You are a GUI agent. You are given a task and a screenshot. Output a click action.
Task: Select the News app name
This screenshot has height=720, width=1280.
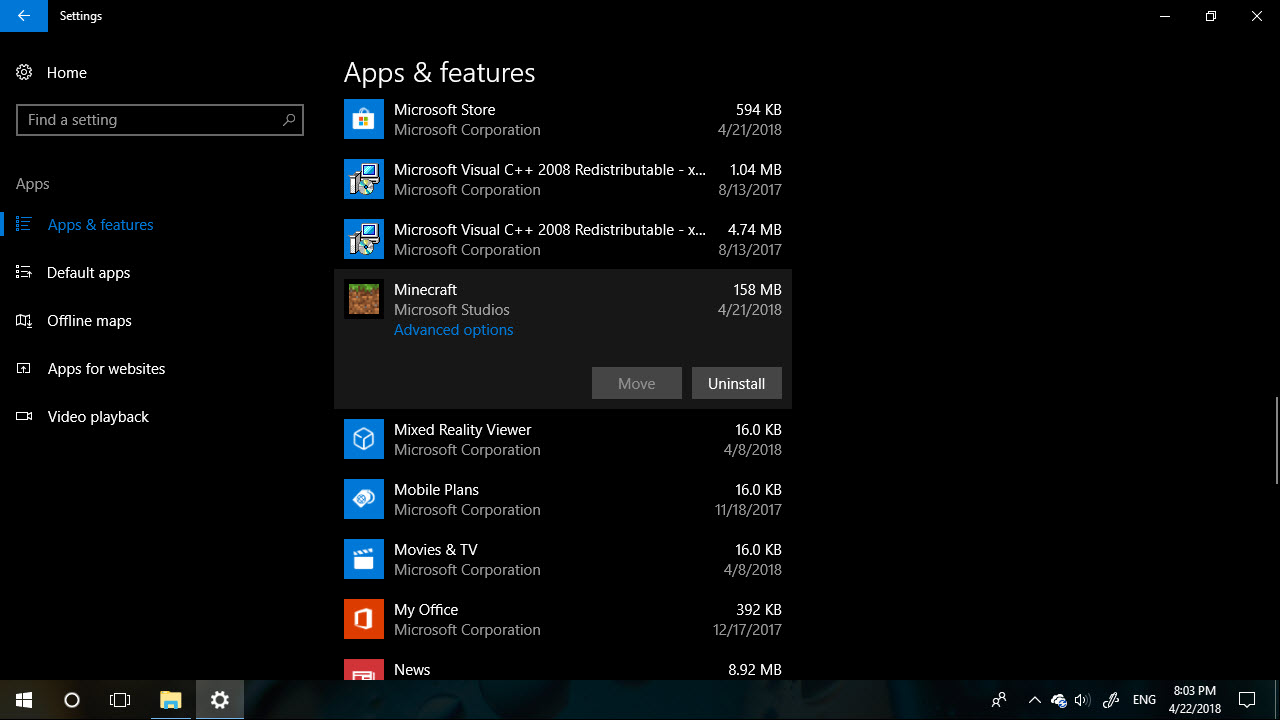412,670
